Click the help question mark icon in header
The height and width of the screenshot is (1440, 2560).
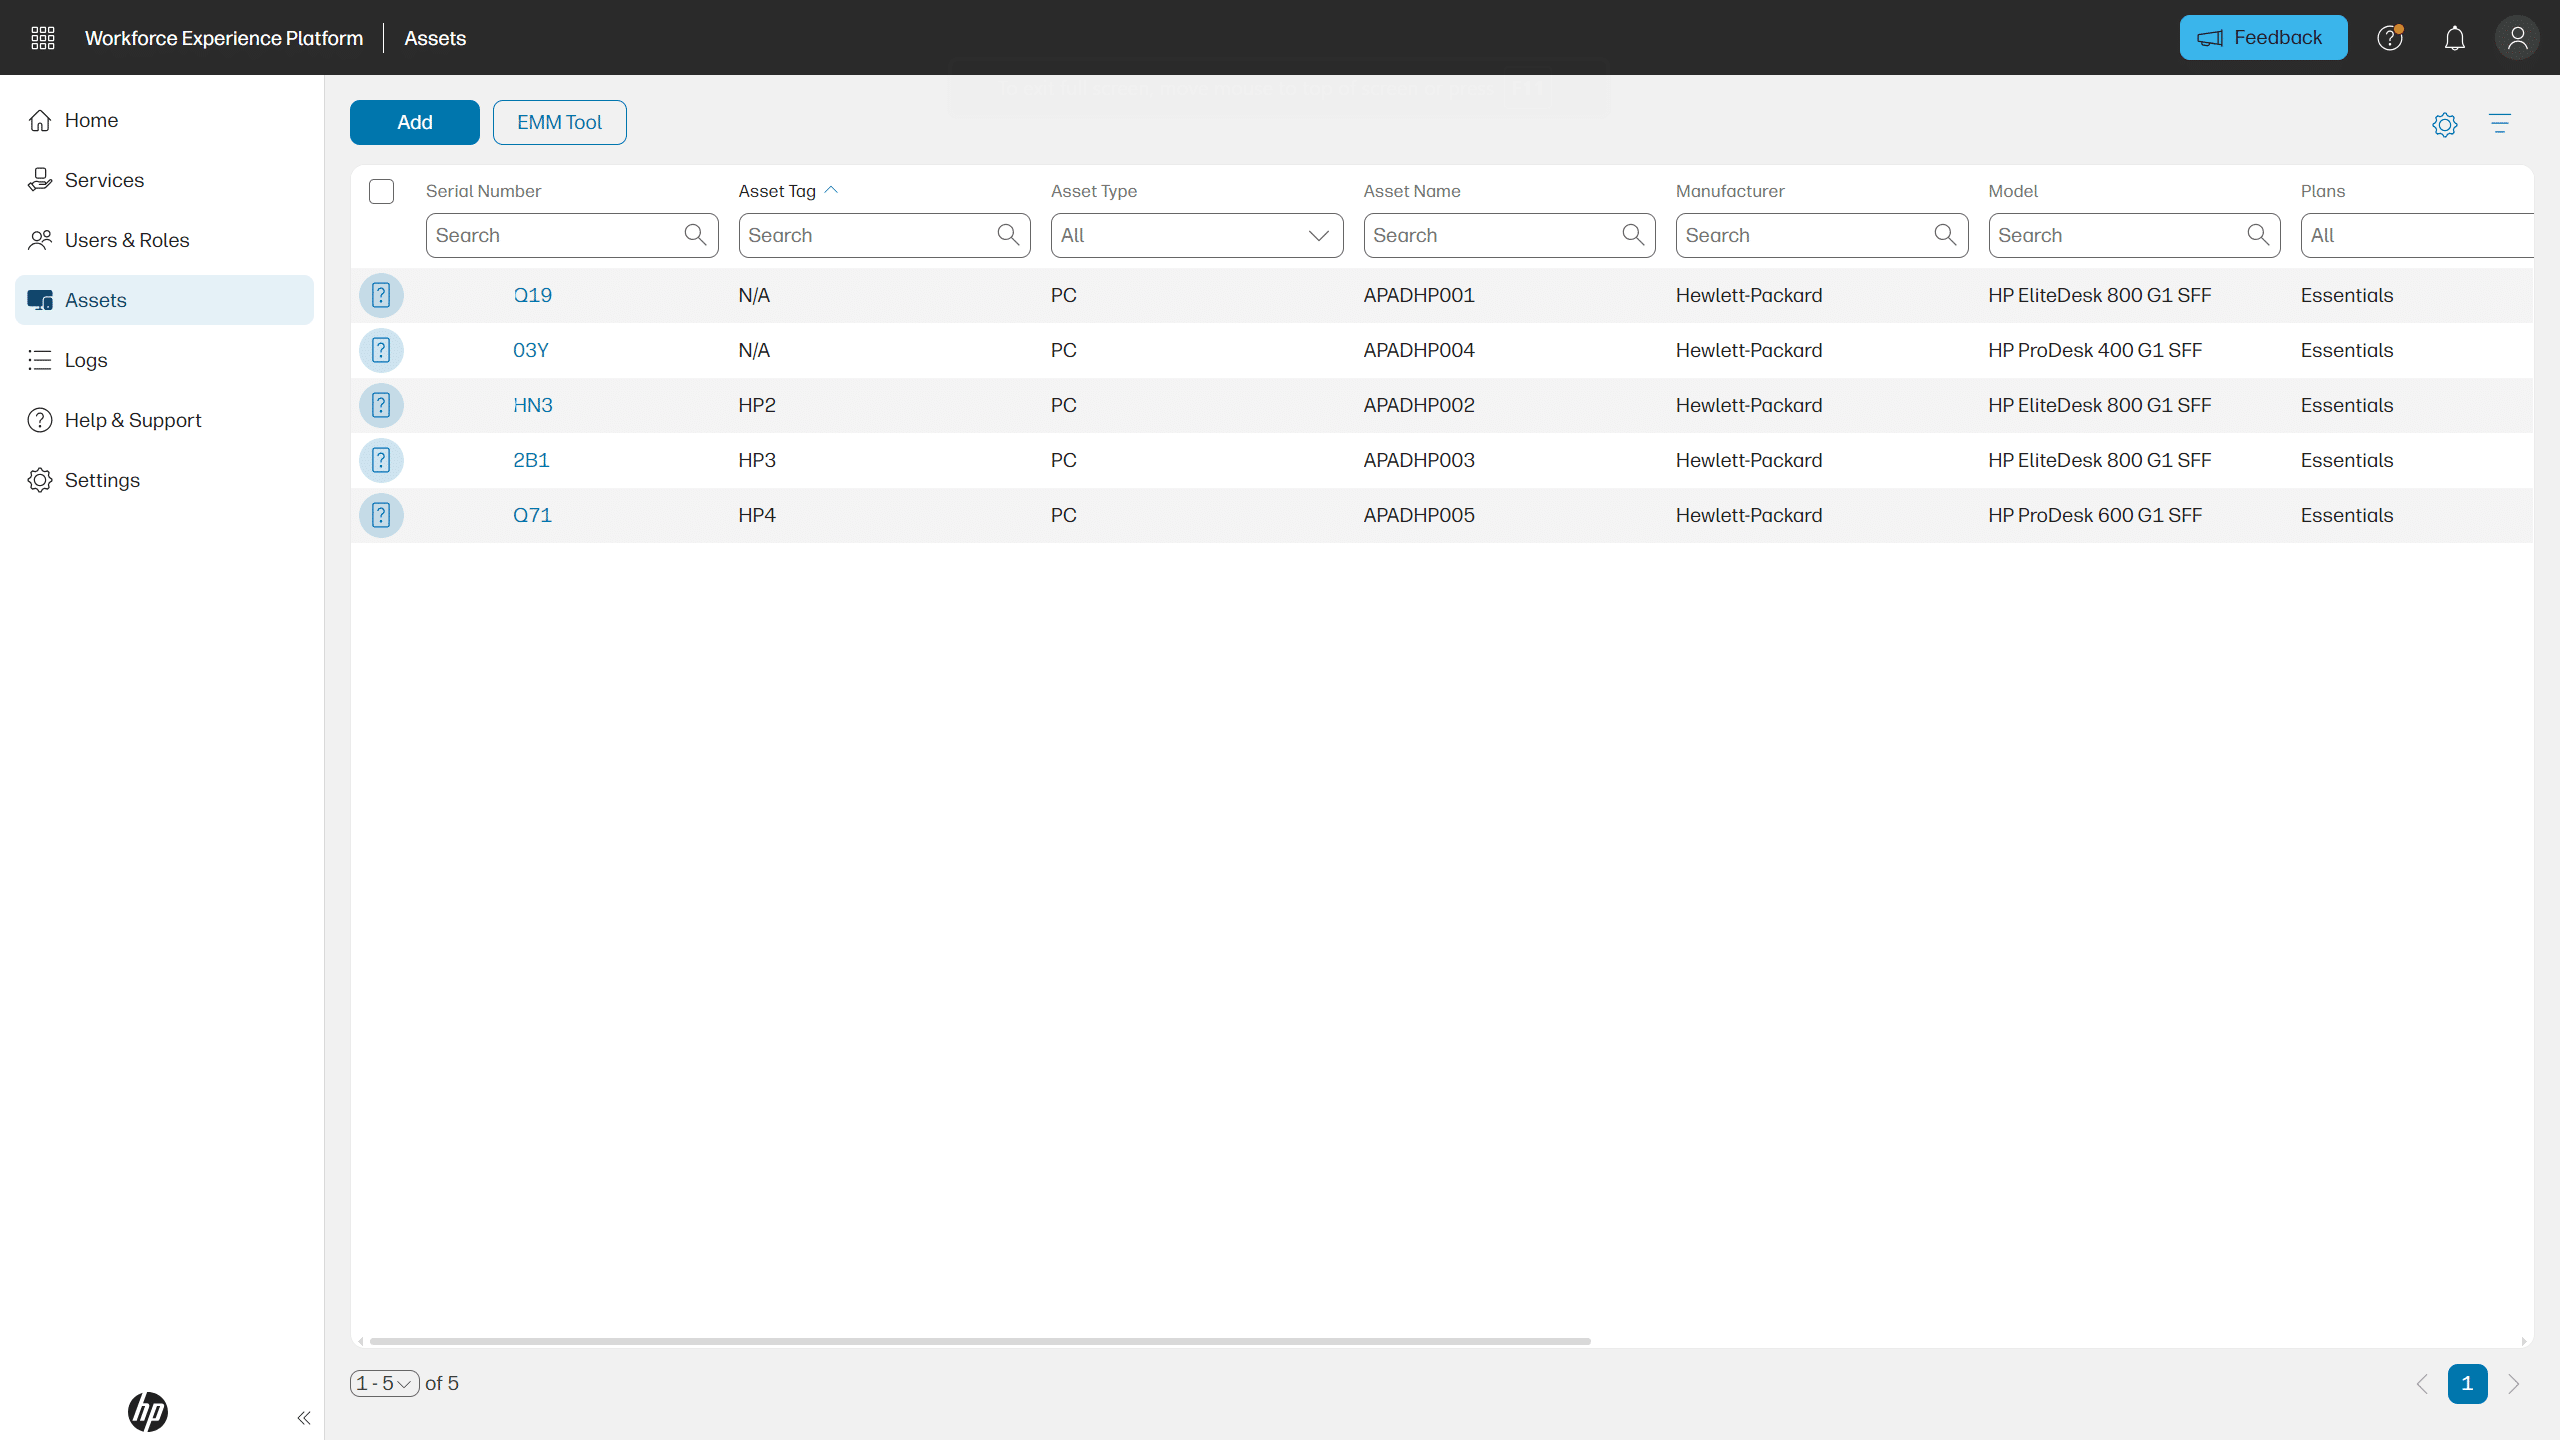[x=2389, y=38]
